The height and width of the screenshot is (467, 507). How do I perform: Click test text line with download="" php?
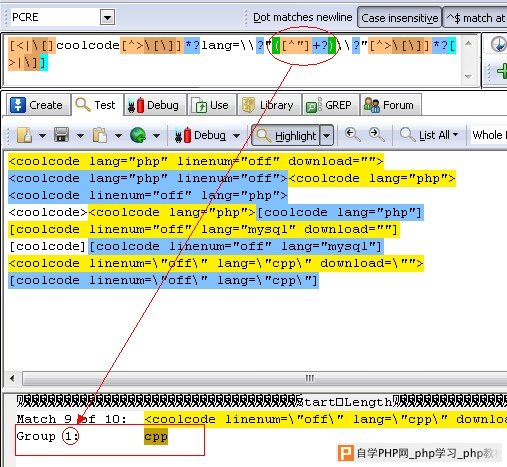point(196,161)
